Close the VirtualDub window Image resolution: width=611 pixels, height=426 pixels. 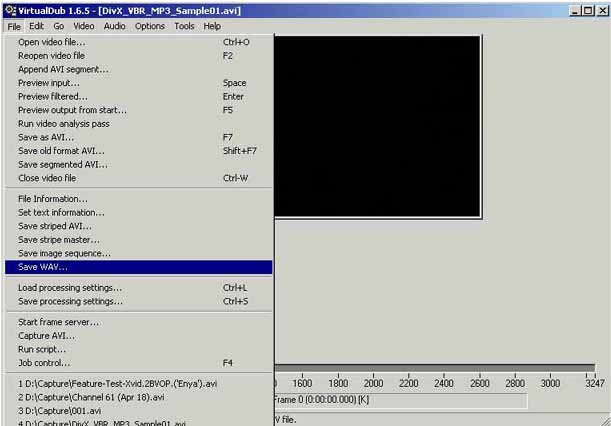coord(603,11)
